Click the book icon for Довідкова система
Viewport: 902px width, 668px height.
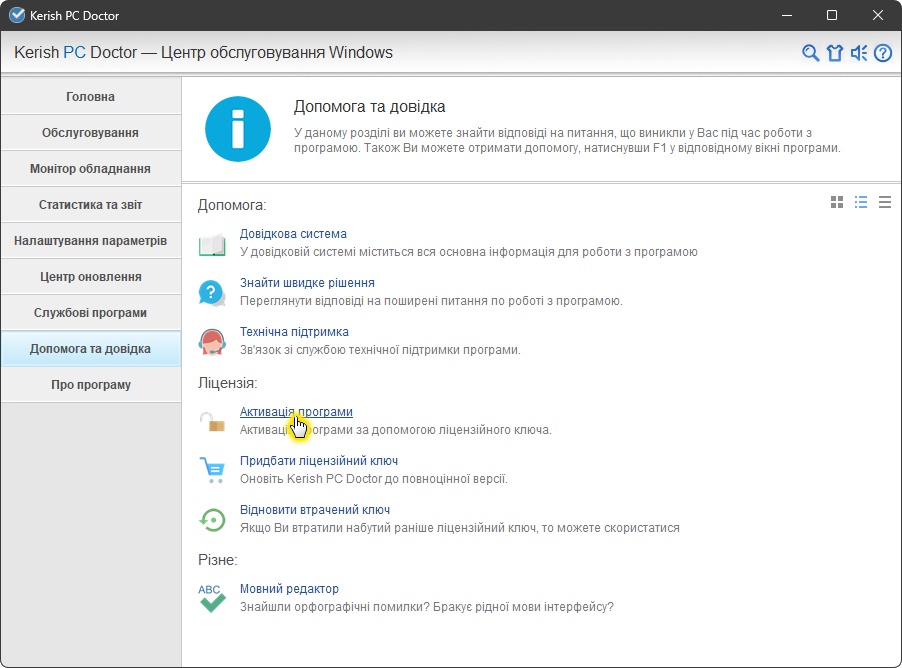point(212,244)
